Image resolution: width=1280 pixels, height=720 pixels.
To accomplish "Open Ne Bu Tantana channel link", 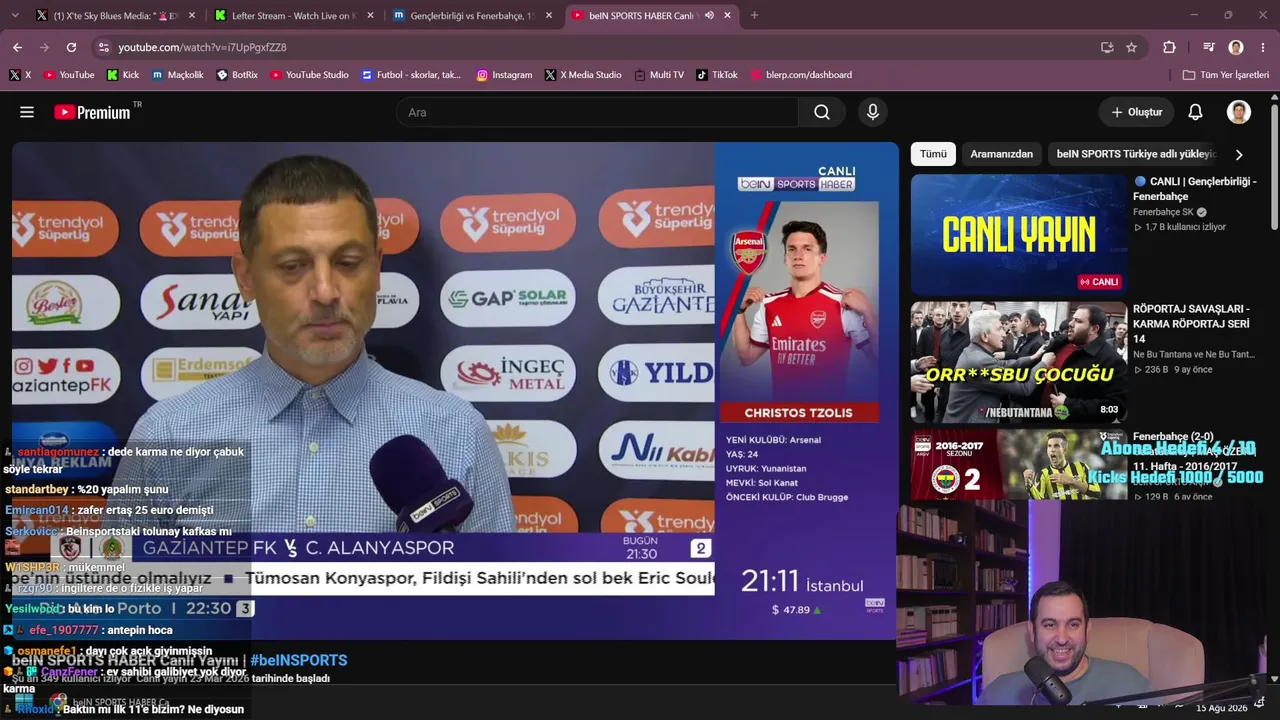I will pos(1193,354).
